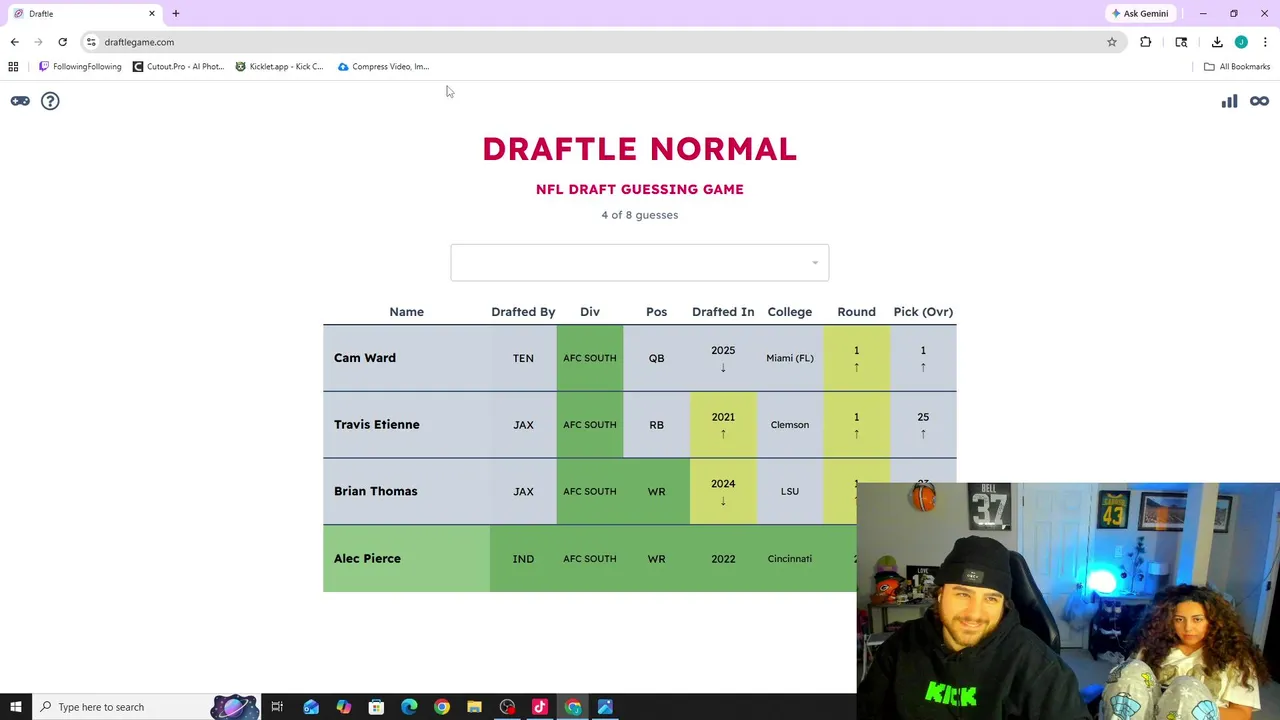Click the pick 25 cell
Viewport: 1280px width, 720px height.
pyautogui.click(x=923, y=425)
